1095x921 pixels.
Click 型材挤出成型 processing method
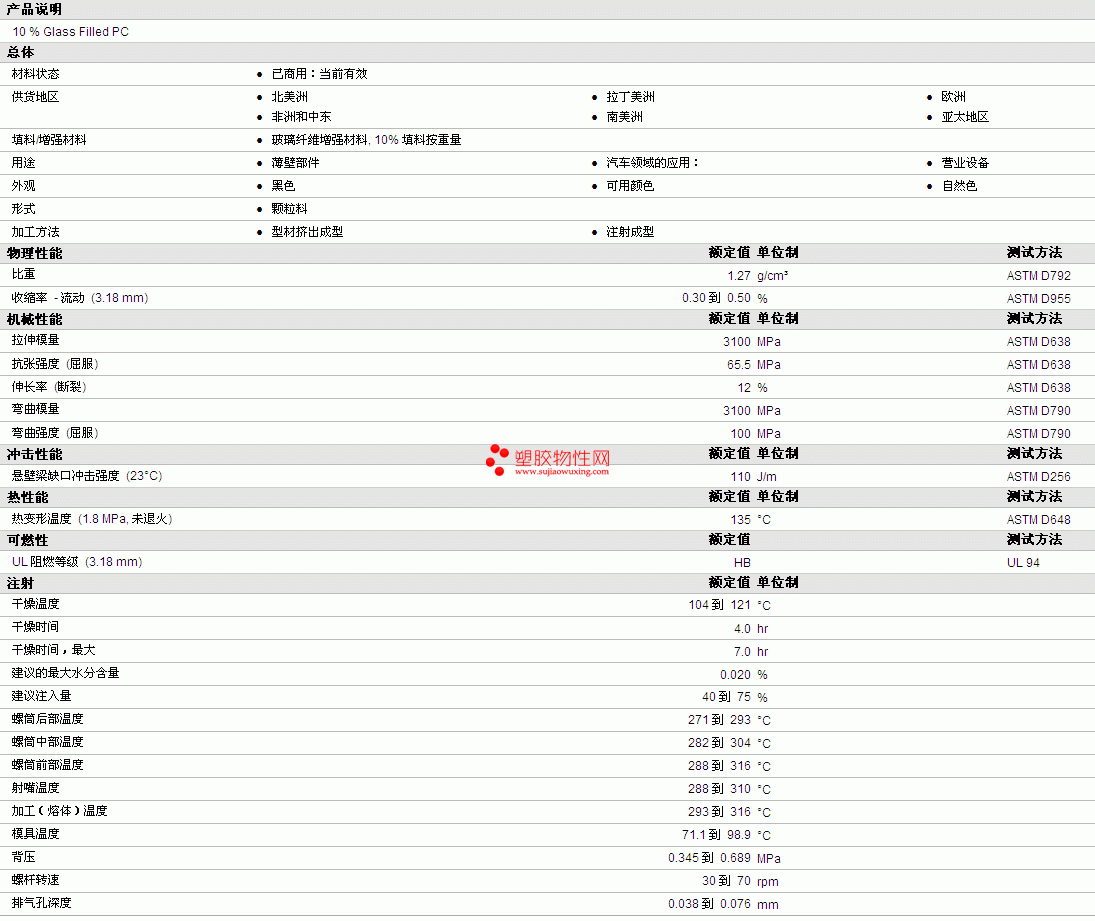point(307,232)
